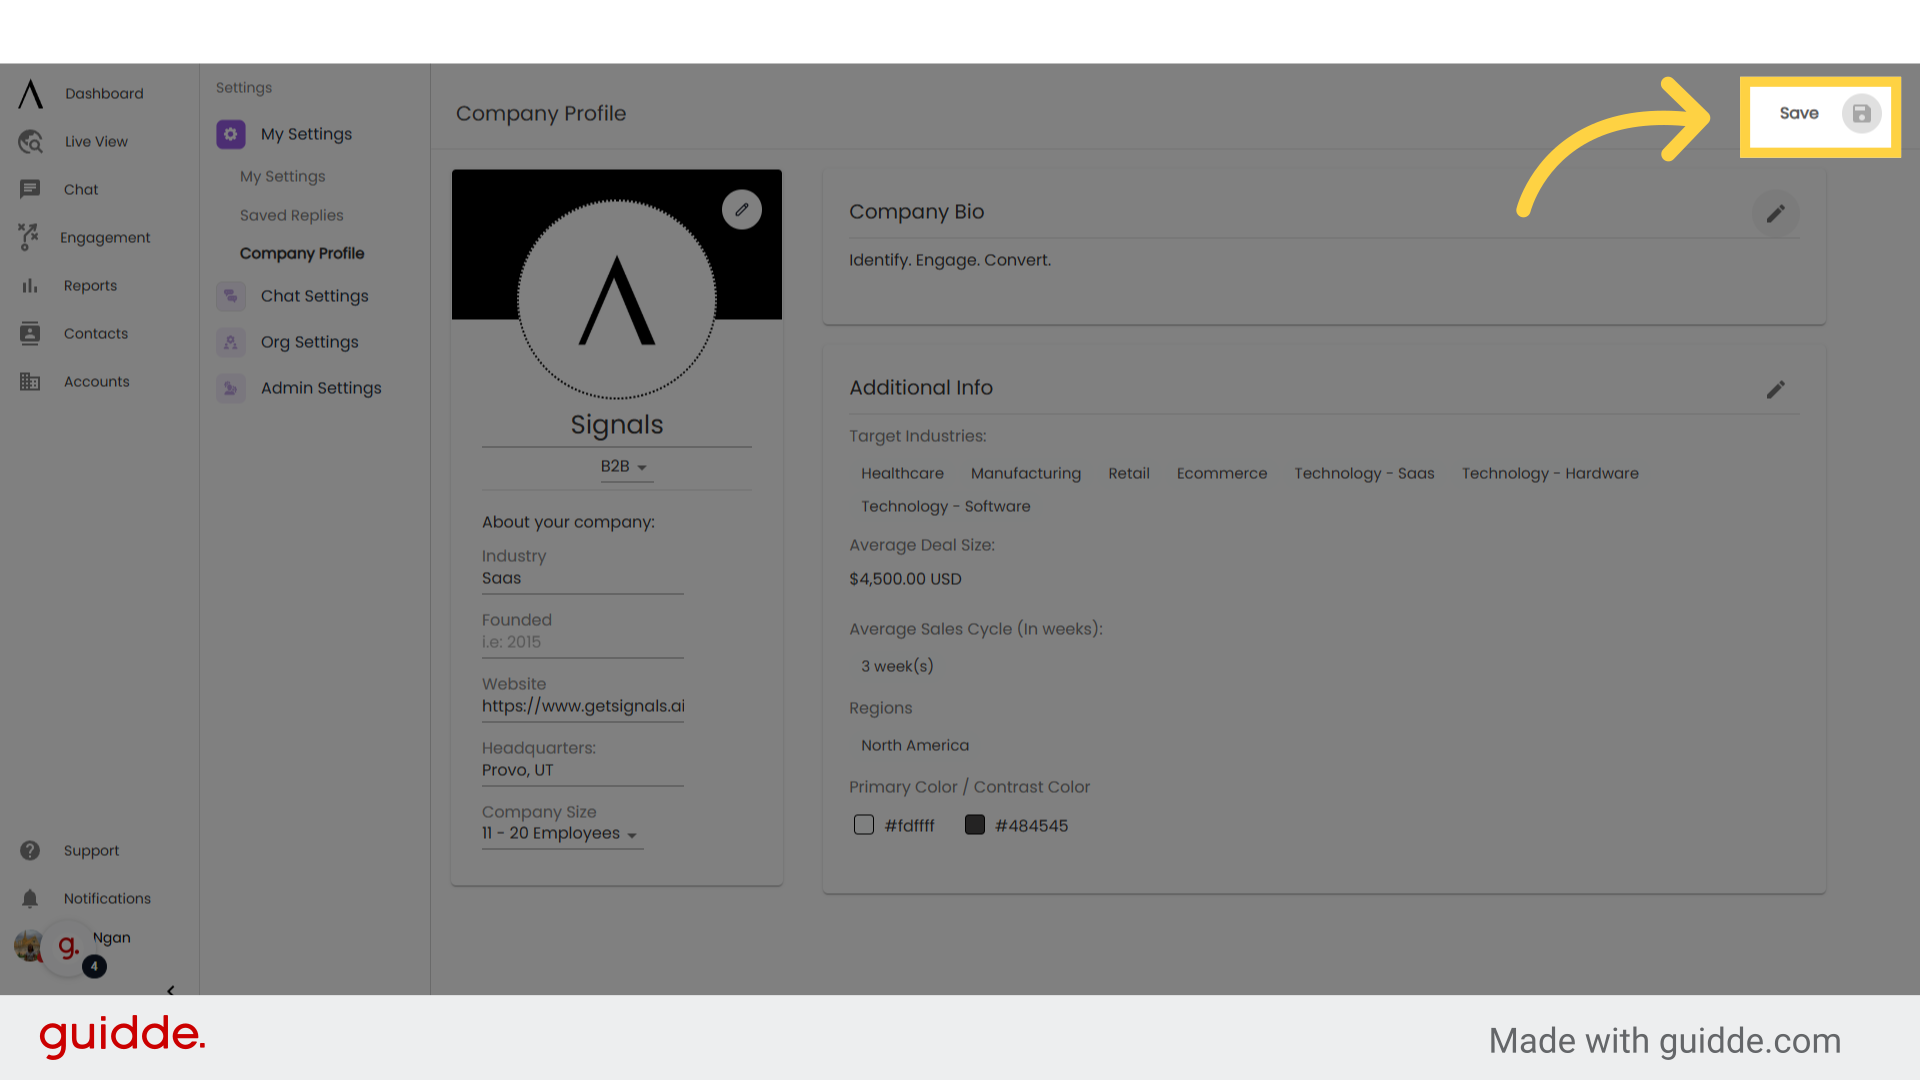
Task: Click the Signals company name field
Action: (617, 425)
